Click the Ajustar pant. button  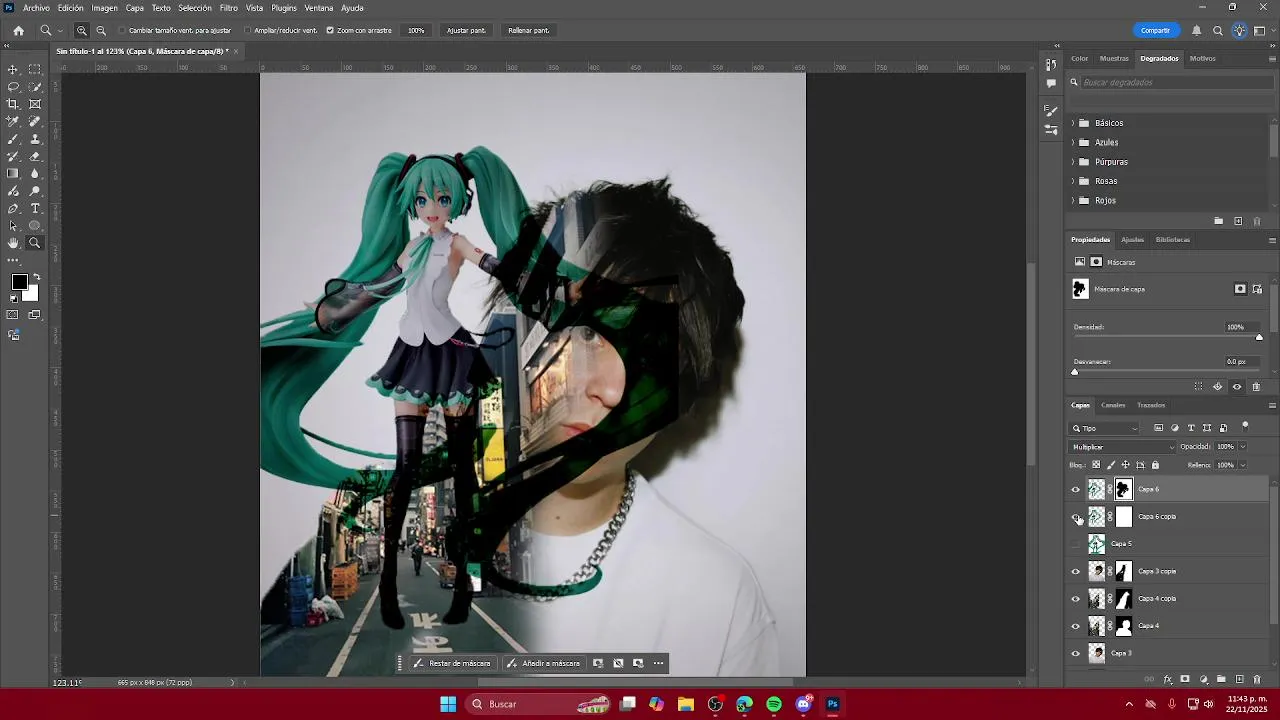pos(466,30)
